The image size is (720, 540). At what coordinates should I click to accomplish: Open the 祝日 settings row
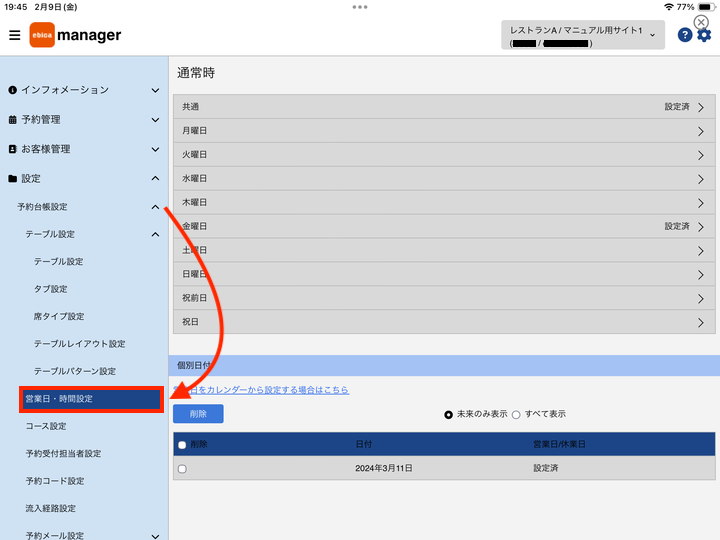[444, 322]
